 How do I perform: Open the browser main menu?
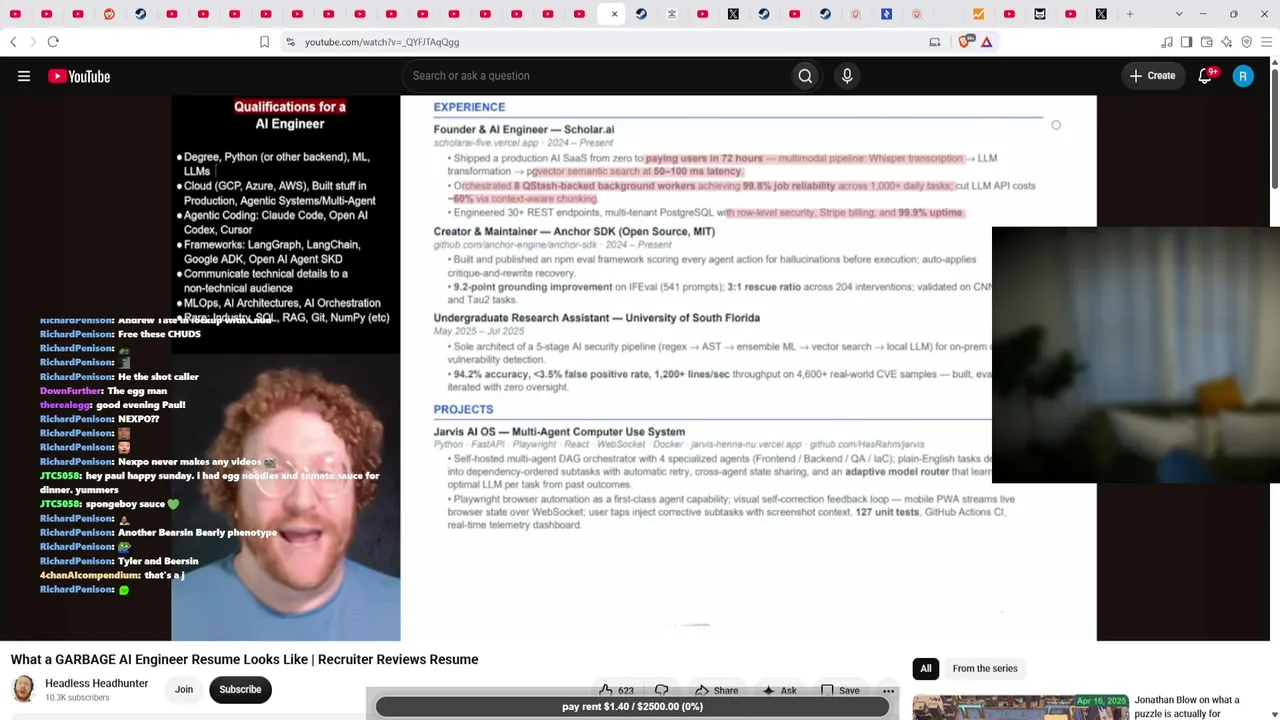1267,42
